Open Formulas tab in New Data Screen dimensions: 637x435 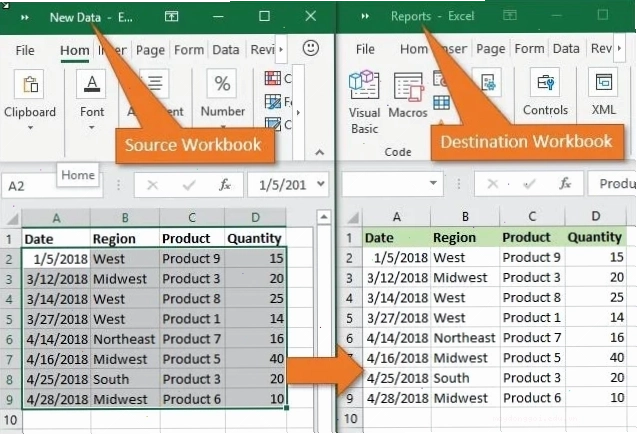pyautogui.click(x=189, y=50)
